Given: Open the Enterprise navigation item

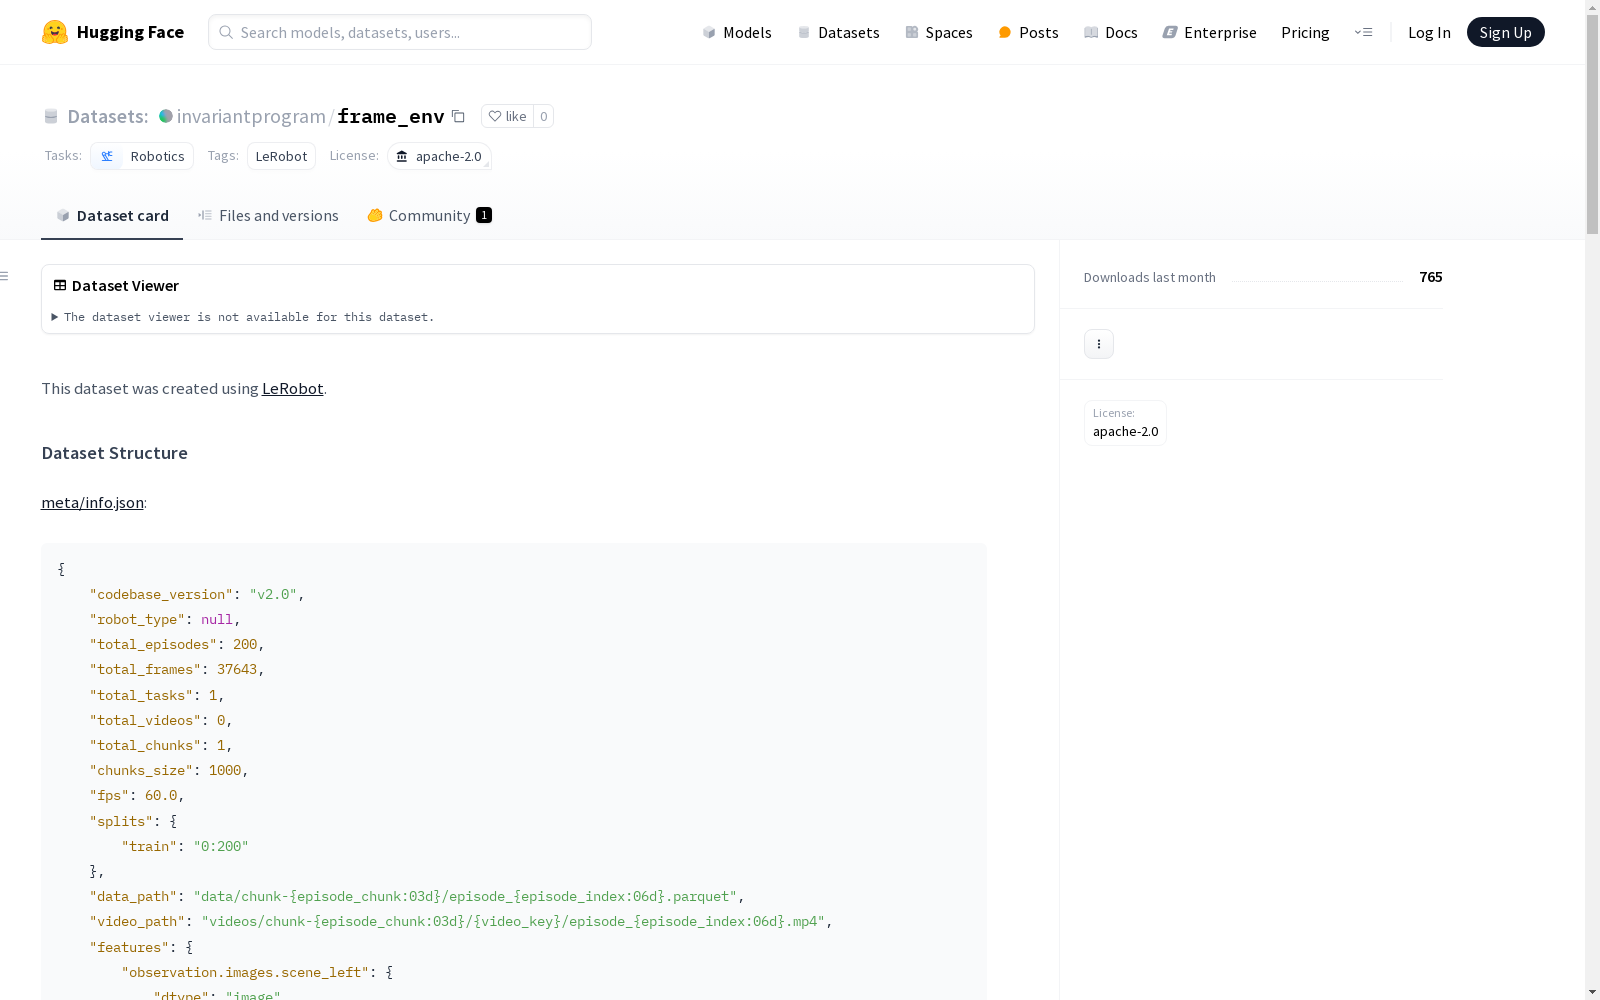Looking at the screenshot, I should pos(1209,32).
